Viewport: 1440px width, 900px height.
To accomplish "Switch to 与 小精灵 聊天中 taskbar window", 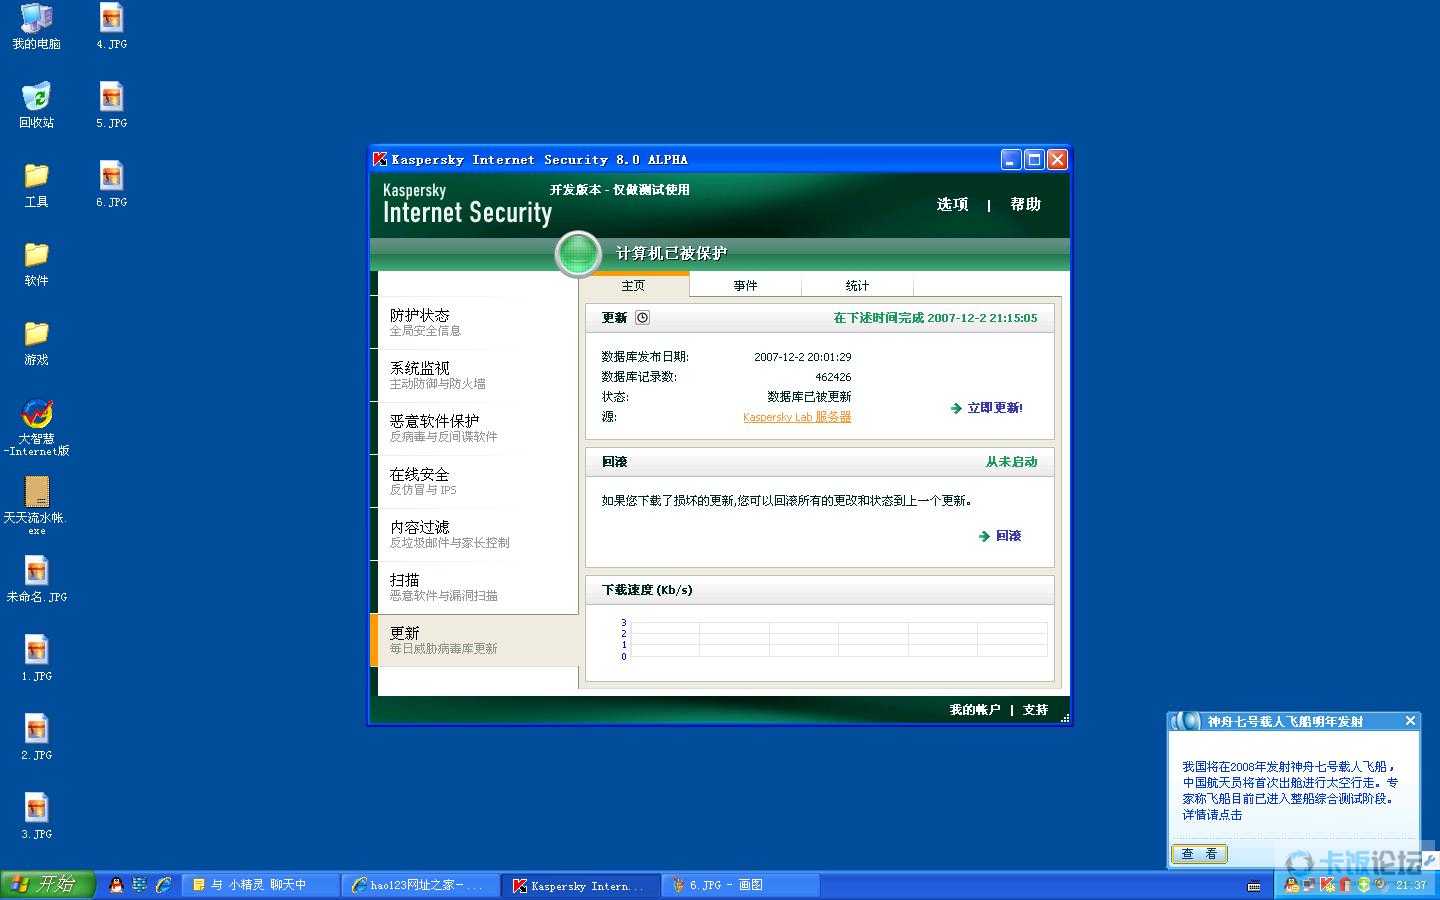I will tap(260, 885).
